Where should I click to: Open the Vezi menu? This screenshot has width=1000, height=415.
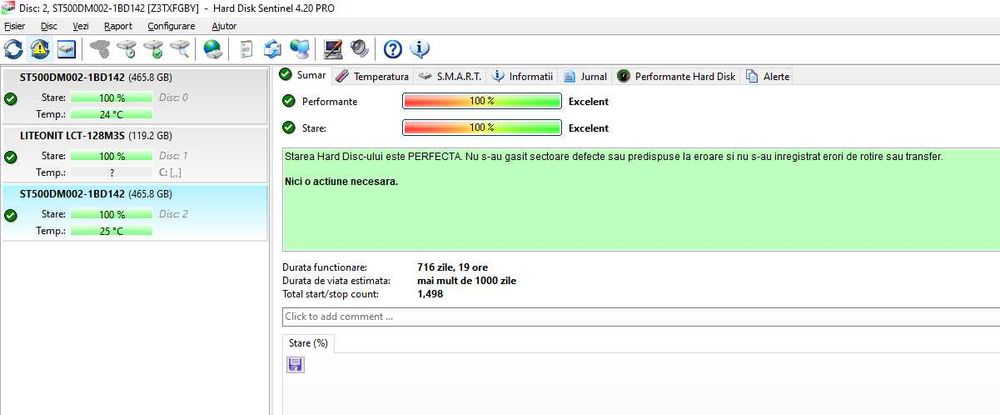click(80, 26)
